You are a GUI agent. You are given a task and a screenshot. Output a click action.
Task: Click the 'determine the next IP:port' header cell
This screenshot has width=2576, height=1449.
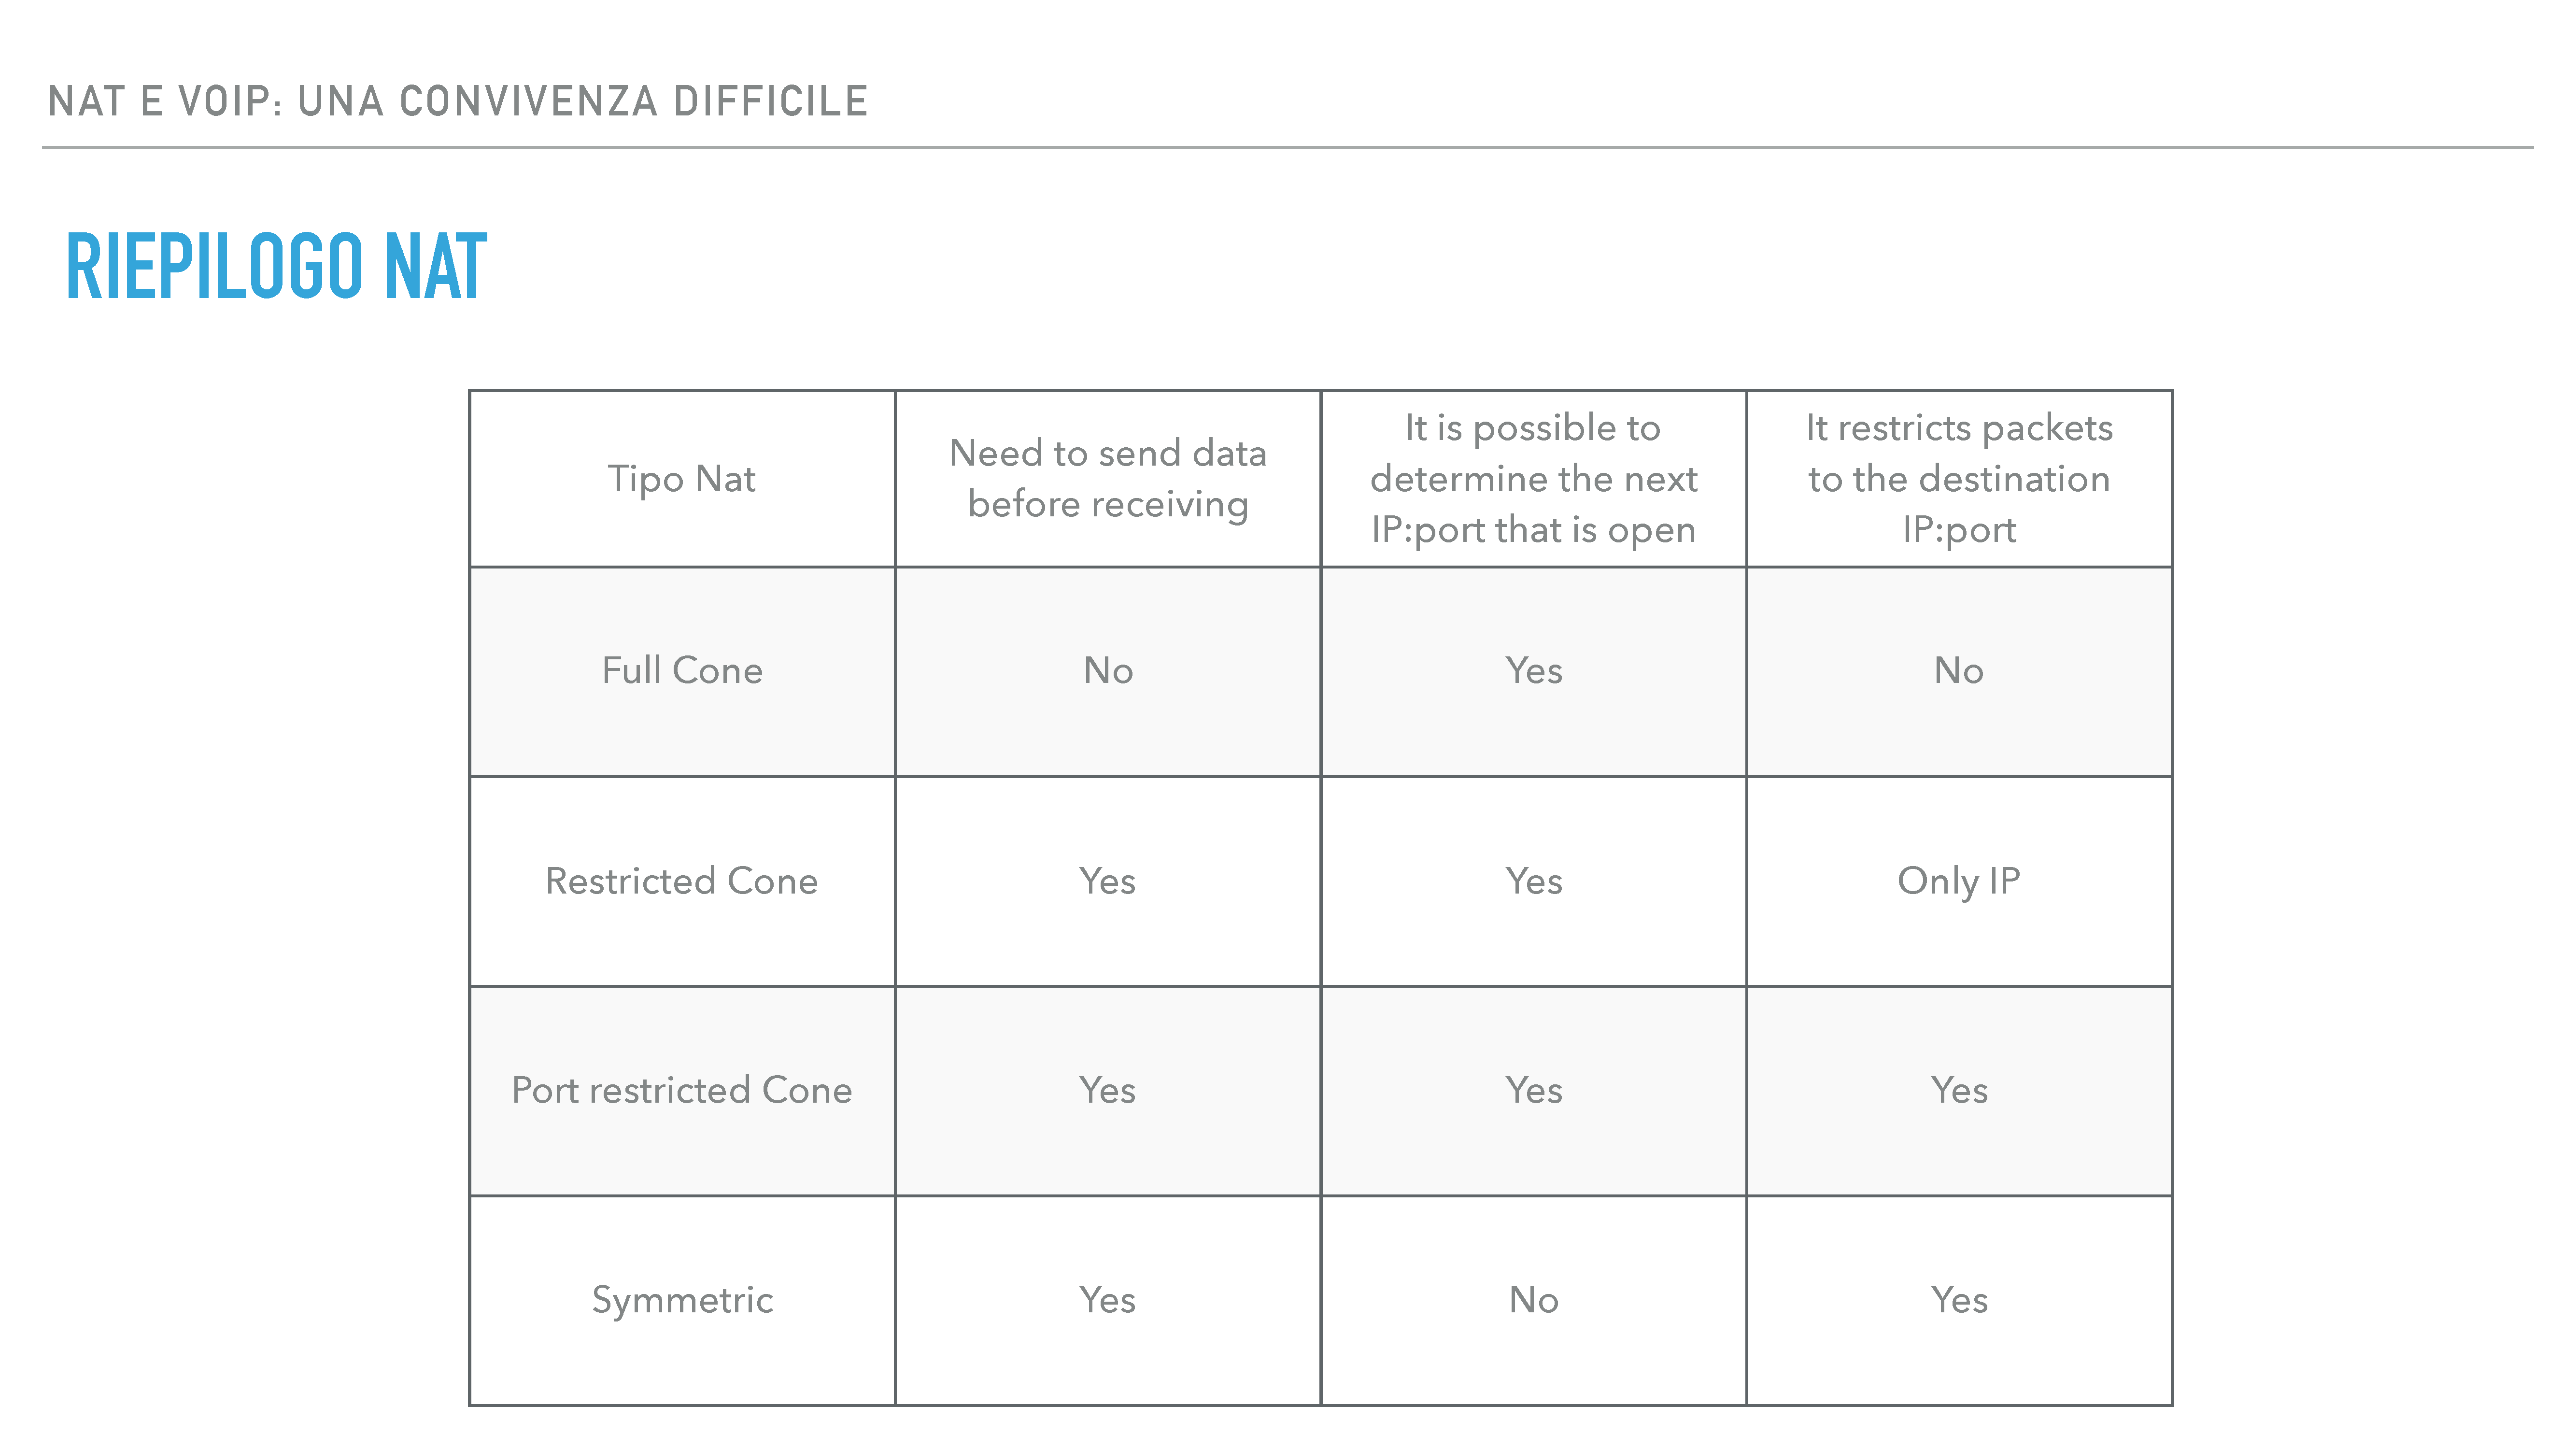click(x=1534, y=479)
